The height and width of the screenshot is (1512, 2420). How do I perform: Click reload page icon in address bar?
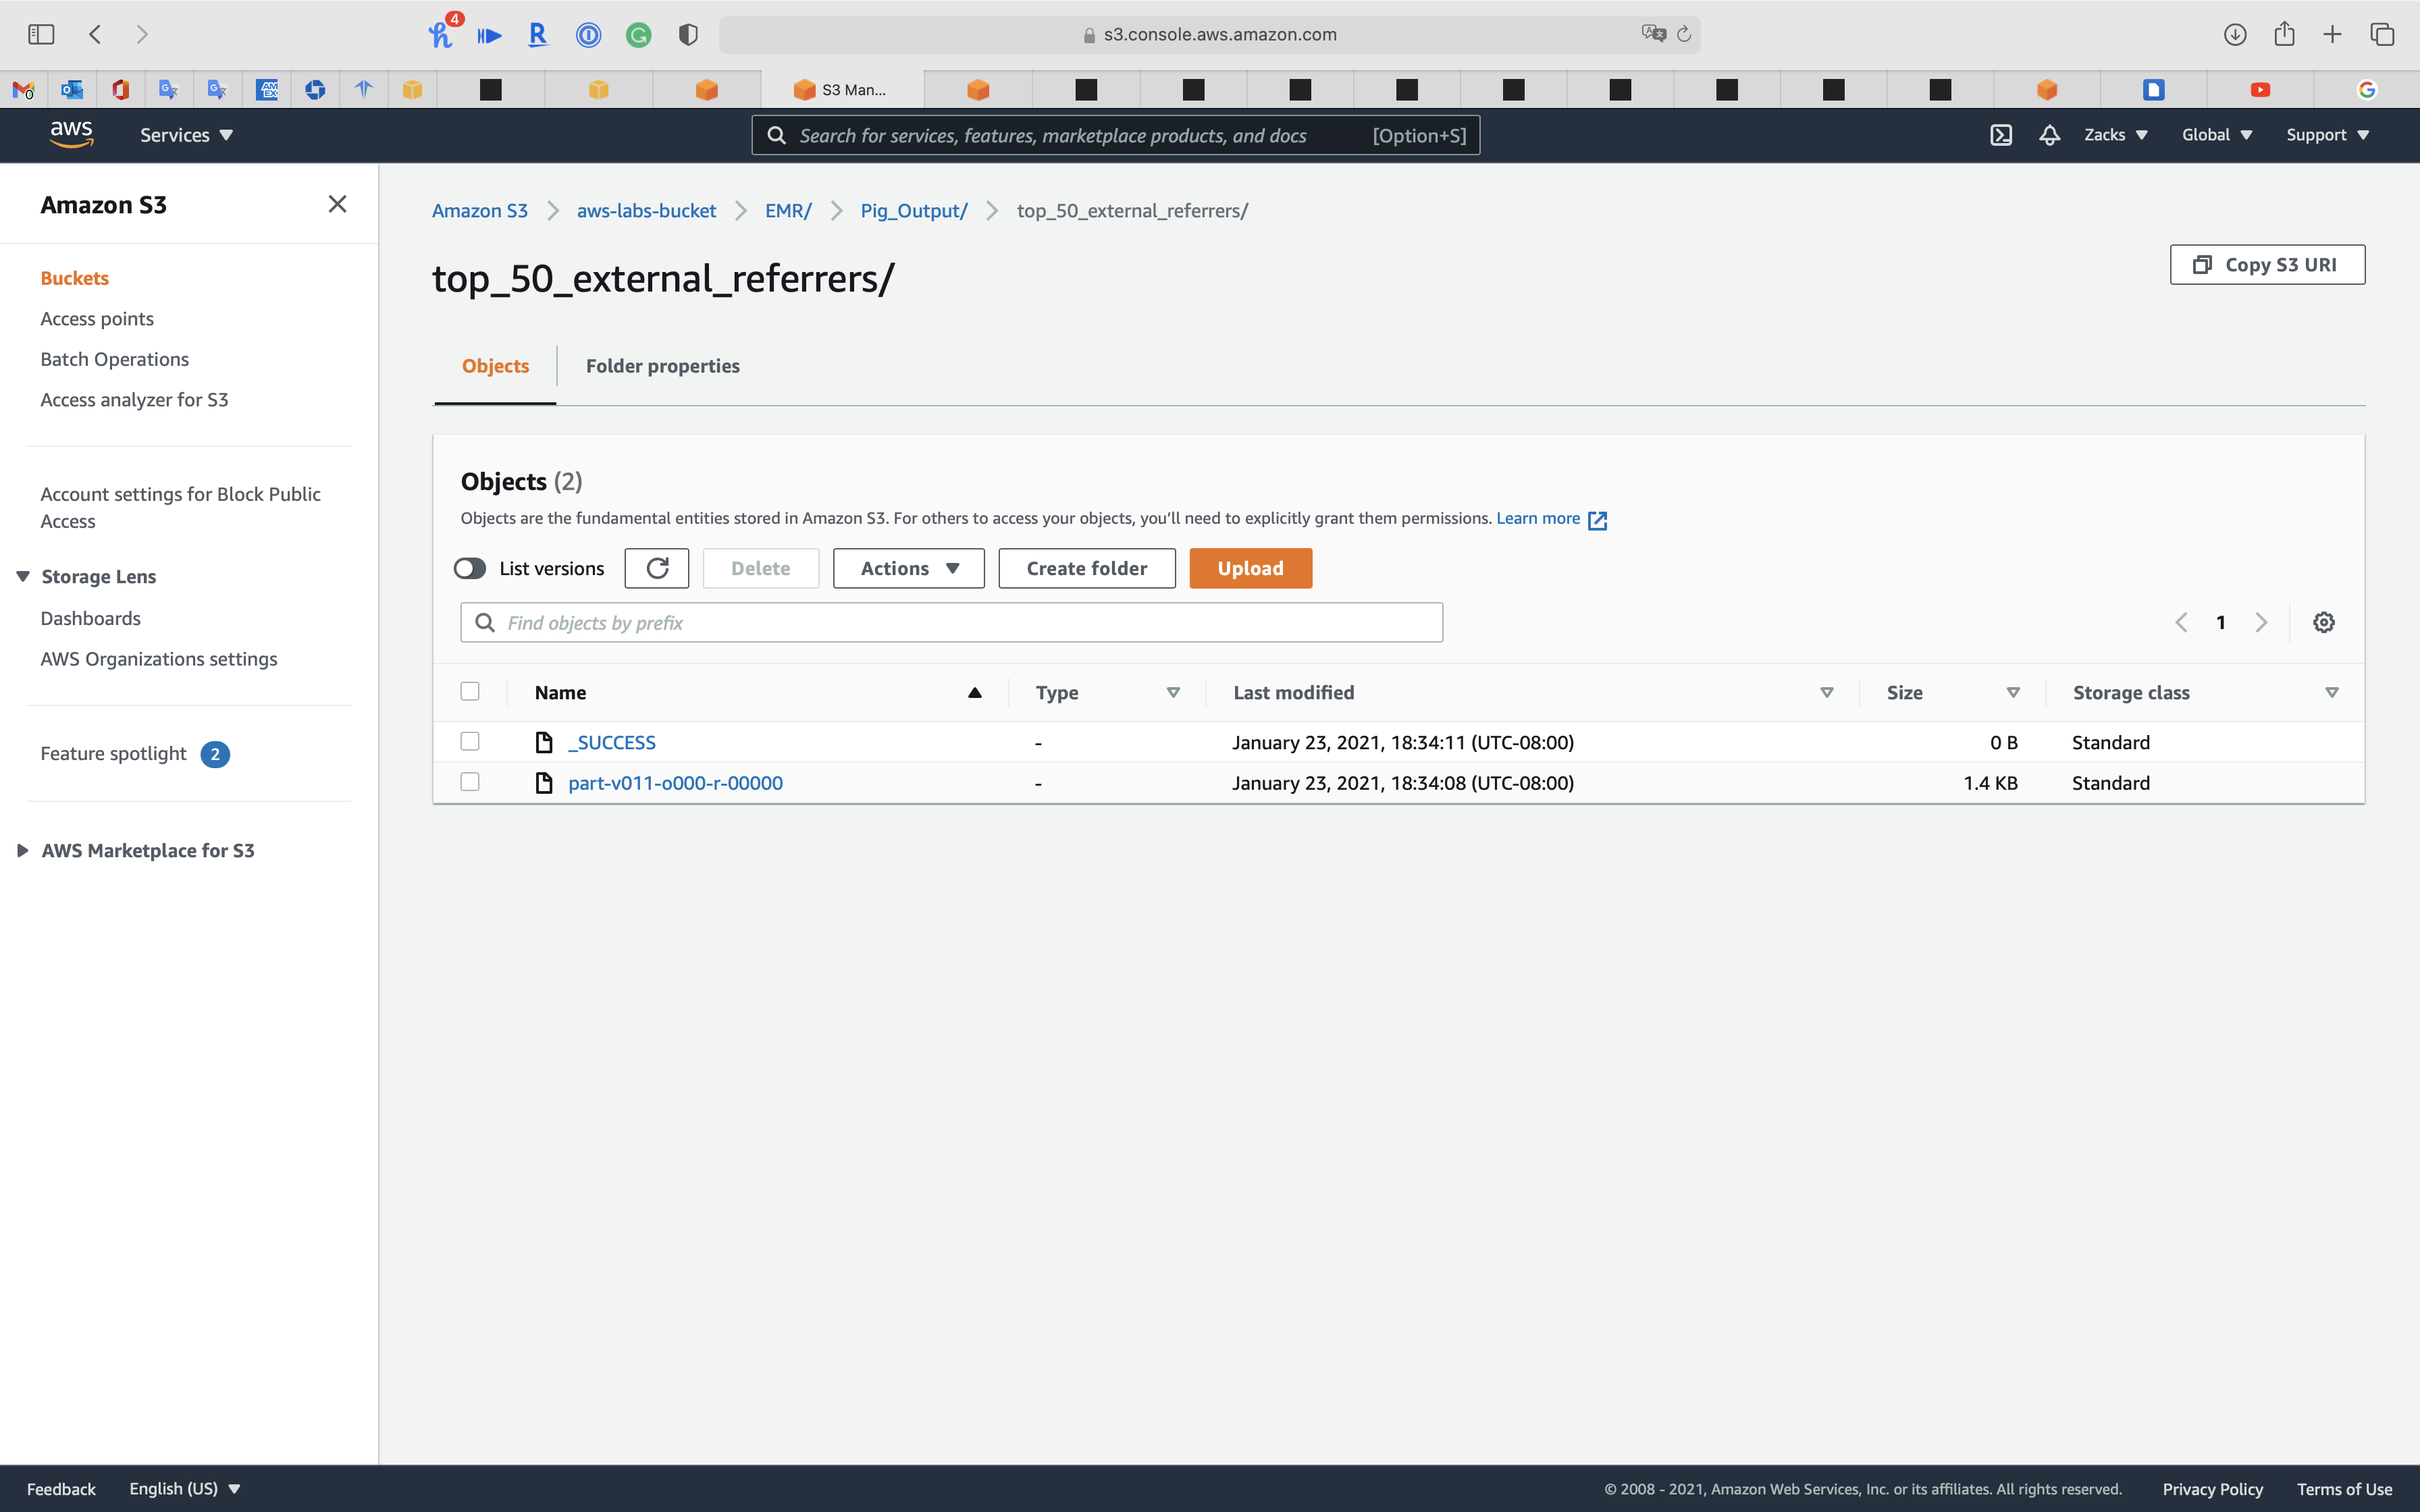1684,34
